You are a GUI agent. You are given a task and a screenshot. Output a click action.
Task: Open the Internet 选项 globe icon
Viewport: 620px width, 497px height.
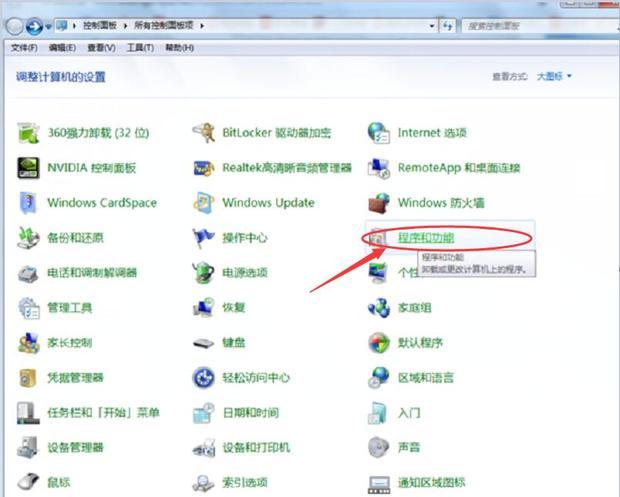tap(379, 133)
